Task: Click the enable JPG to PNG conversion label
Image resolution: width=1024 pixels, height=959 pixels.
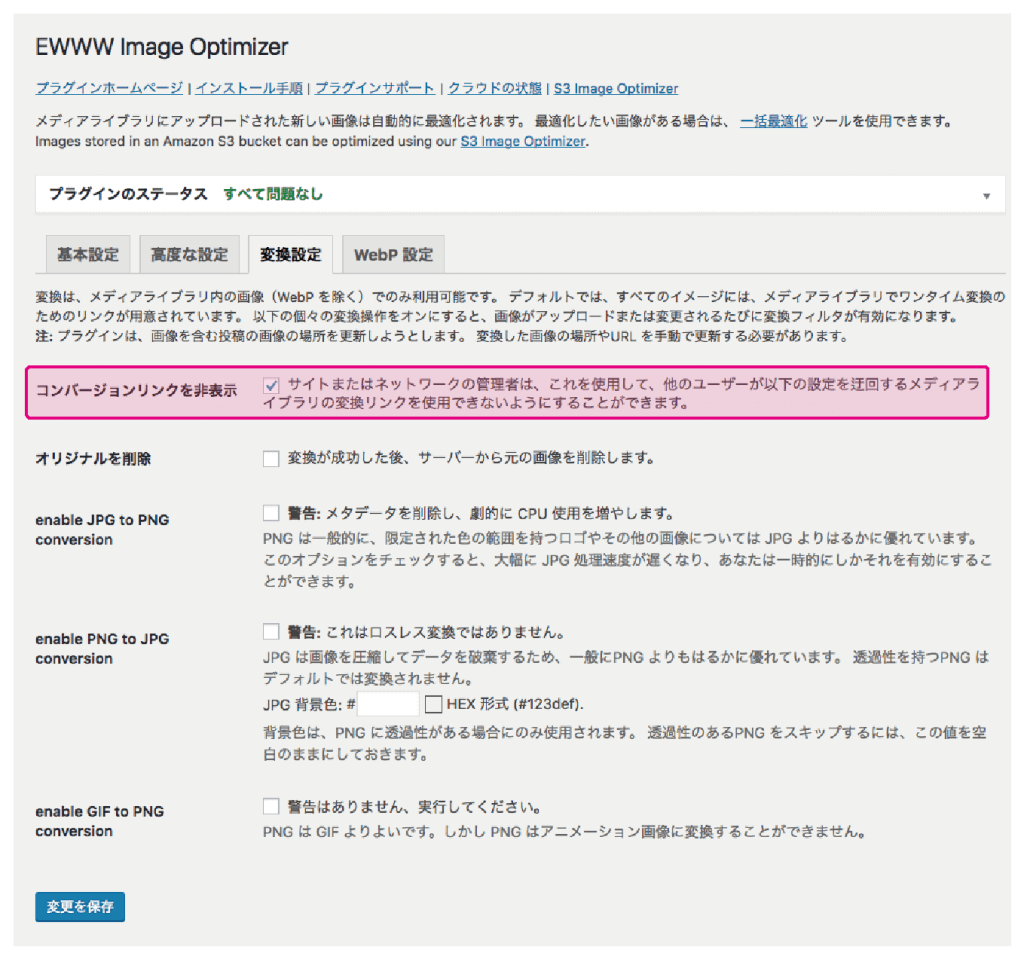Action: pos(103,530)
